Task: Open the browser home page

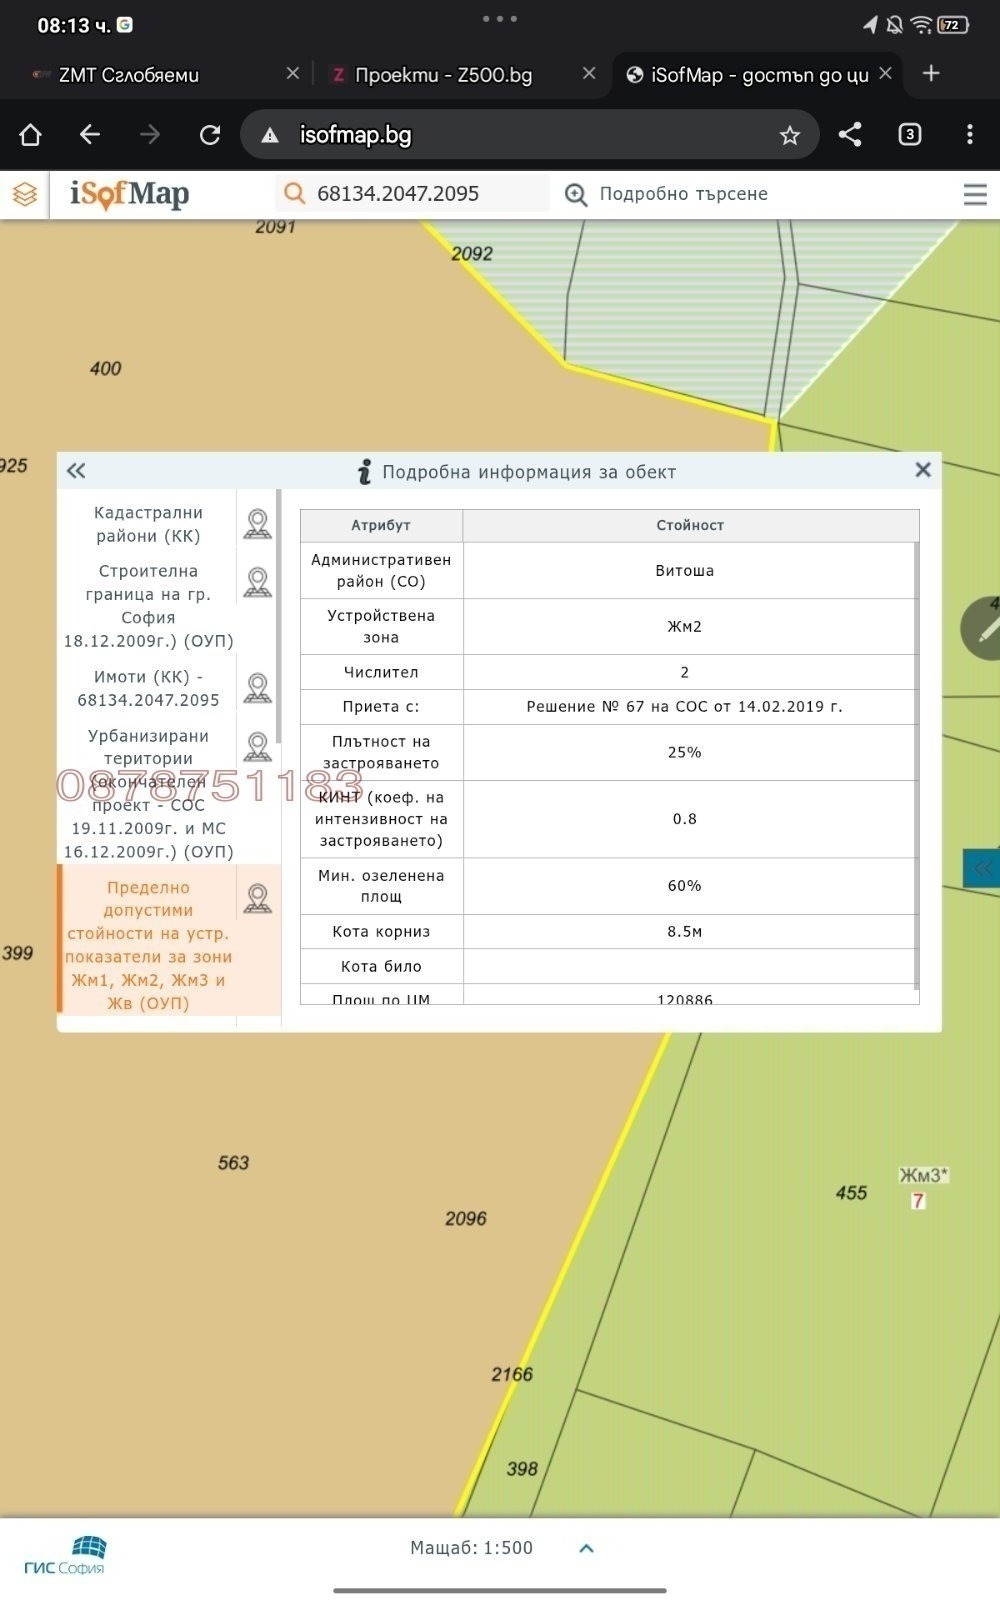Action: (x=30, y=135)
